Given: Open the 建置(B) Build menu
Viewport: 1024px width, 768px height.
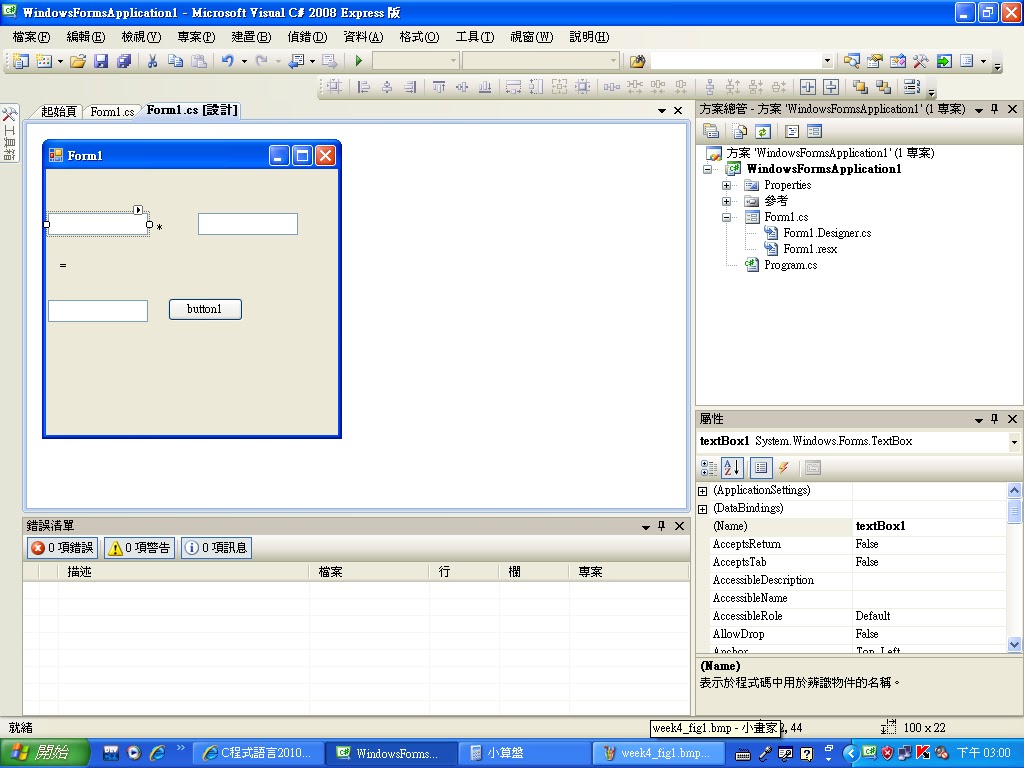Looking at the screenshot, I should 251,37.
